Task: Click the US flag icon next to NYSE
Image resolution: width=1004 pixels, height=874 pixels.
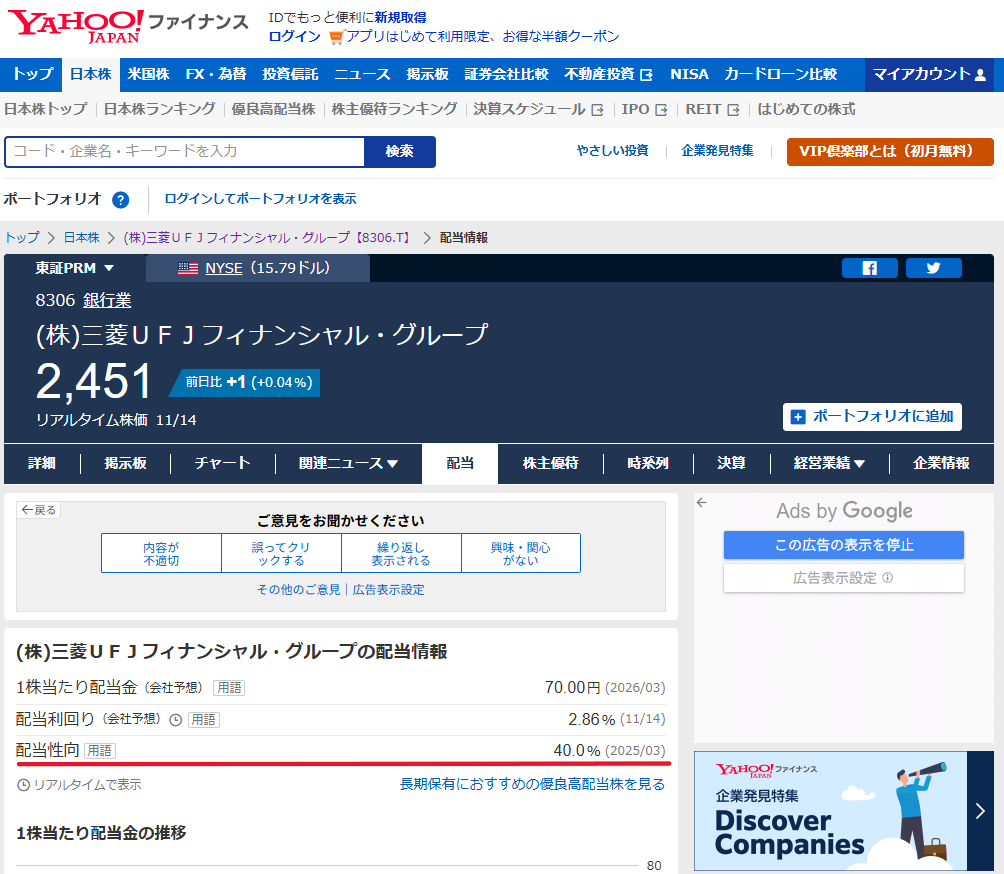Action: [x=189, y=267]
